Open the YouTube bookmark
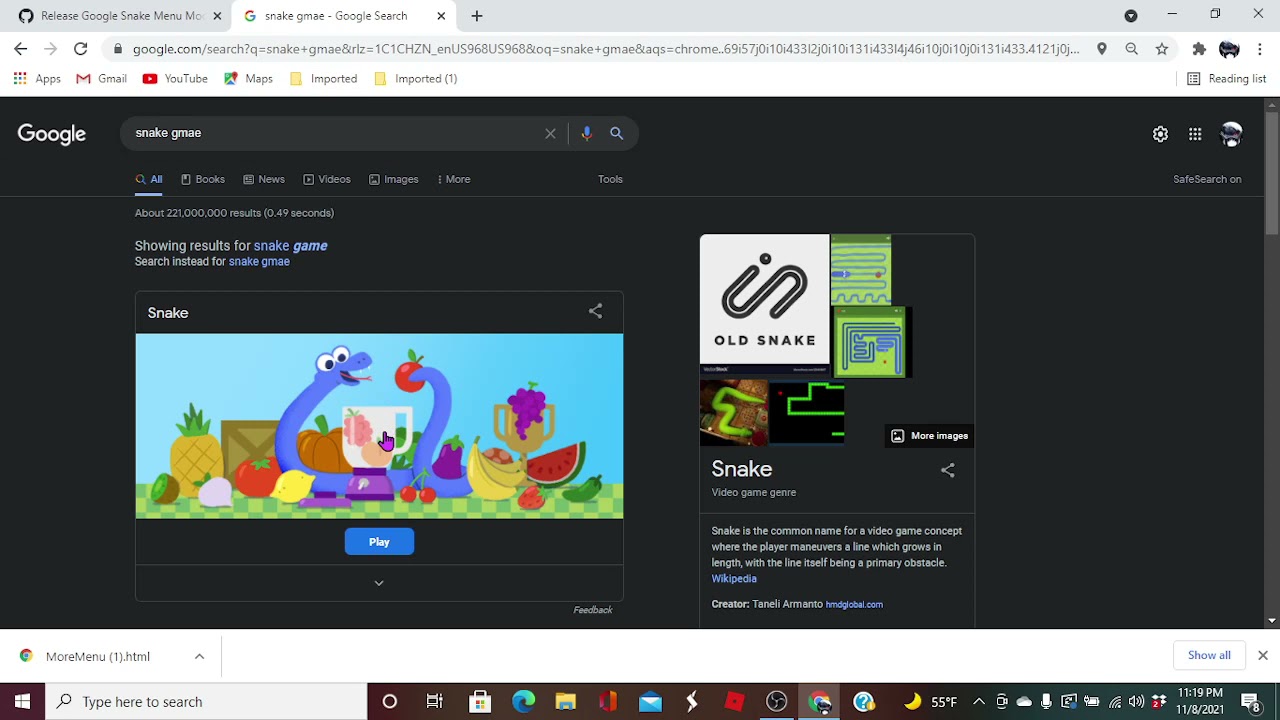The width and height of the screenshot is (1280, 720). (x=175, y=78)
